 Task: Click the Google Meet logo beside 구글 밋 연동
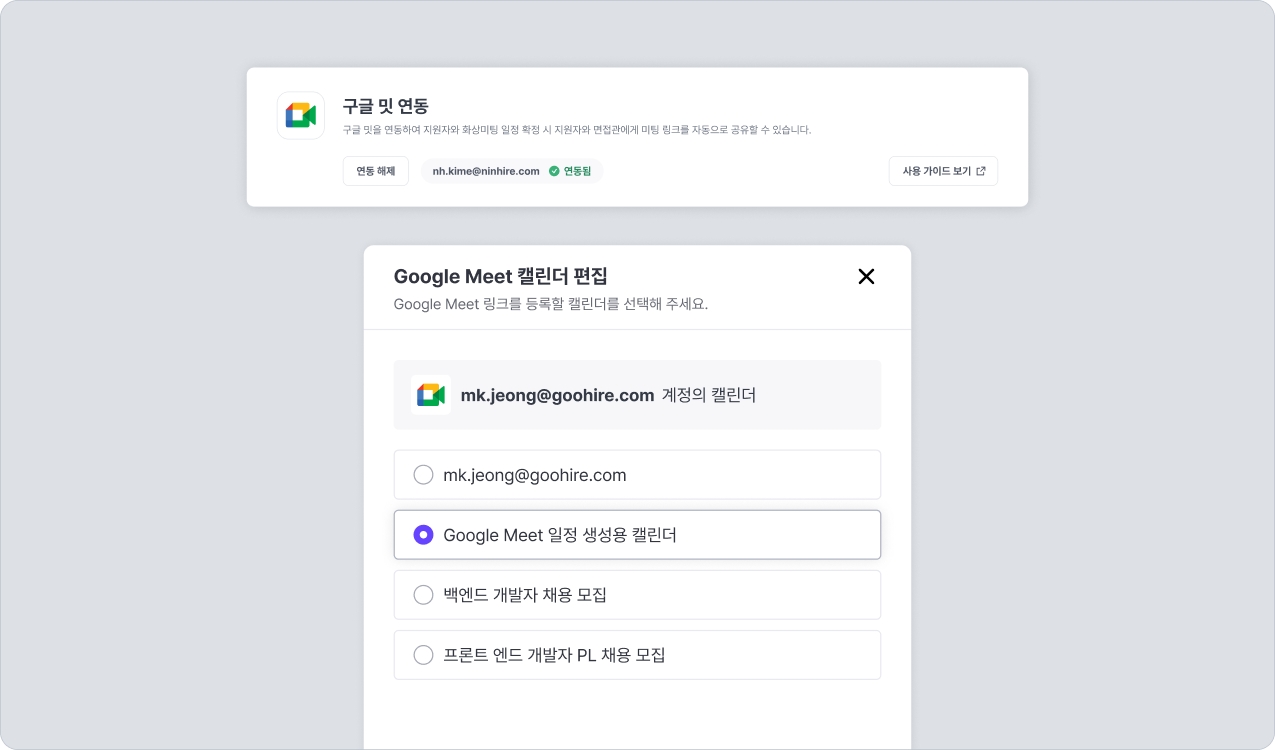coord(300,116)
